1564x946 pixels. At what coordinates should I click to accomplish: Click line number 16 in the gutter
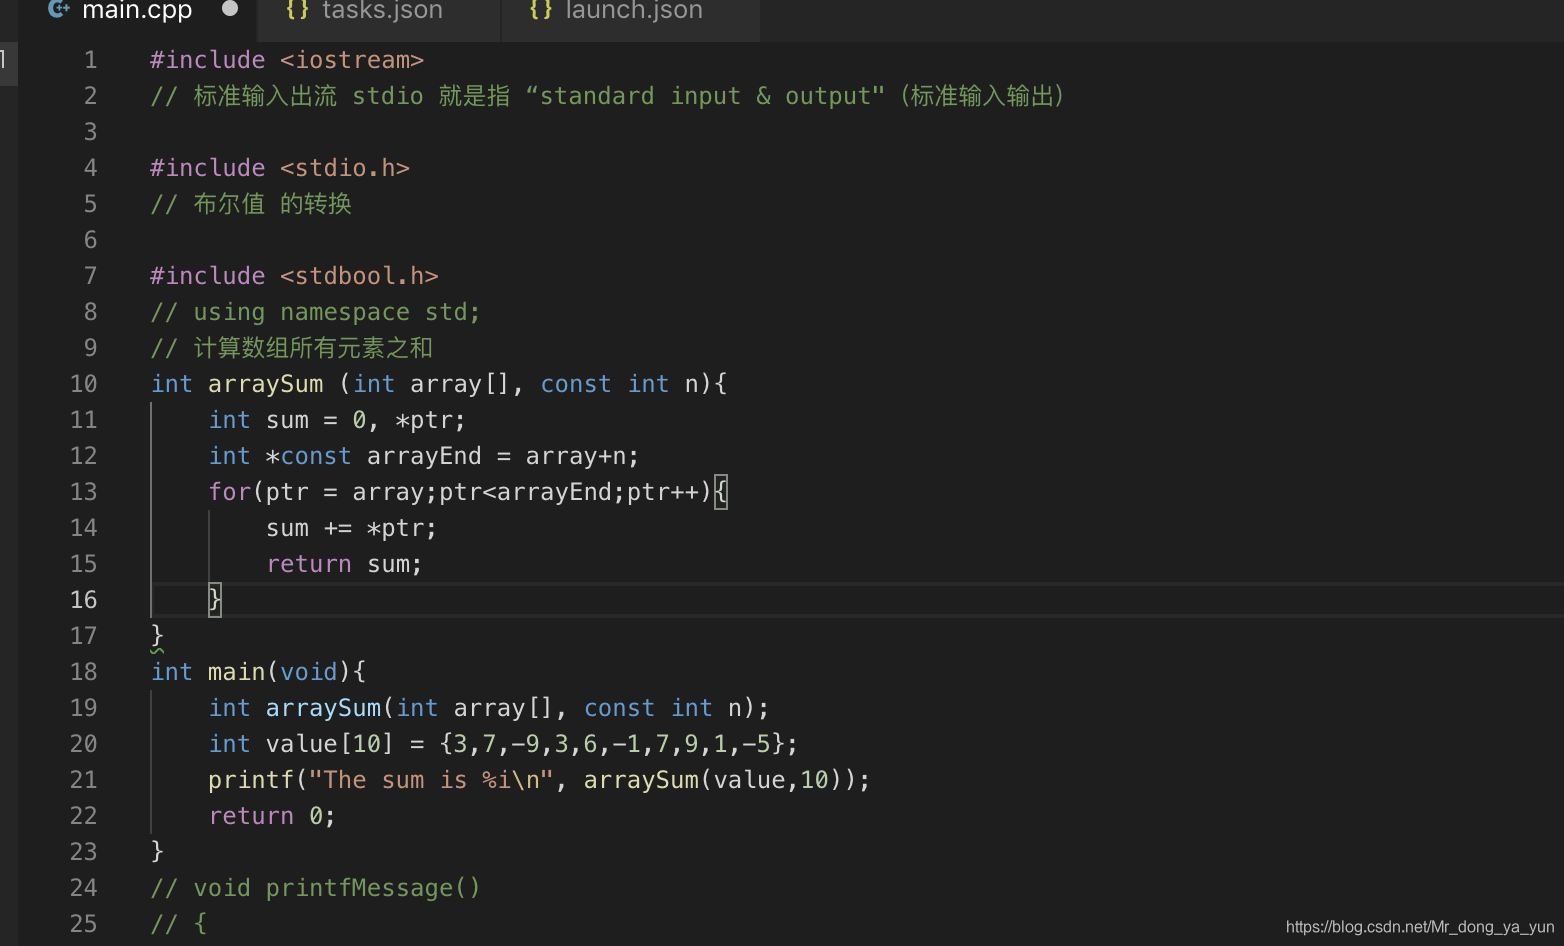pyautogui.click(x=83, y=599)
